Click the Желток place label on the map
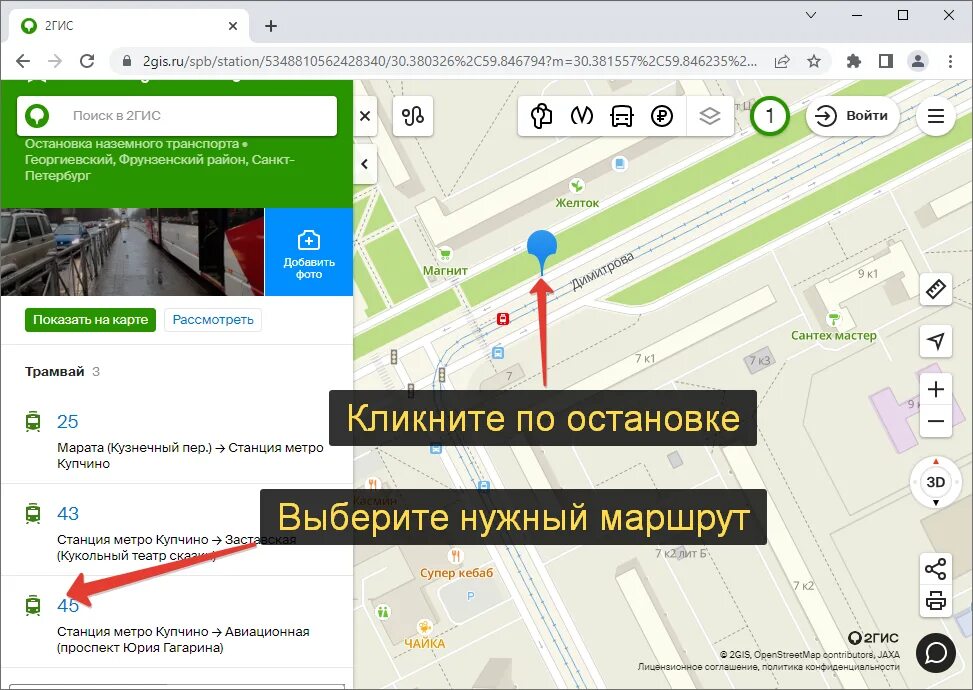This screenshot has height=690, width=973. point(577,203)
